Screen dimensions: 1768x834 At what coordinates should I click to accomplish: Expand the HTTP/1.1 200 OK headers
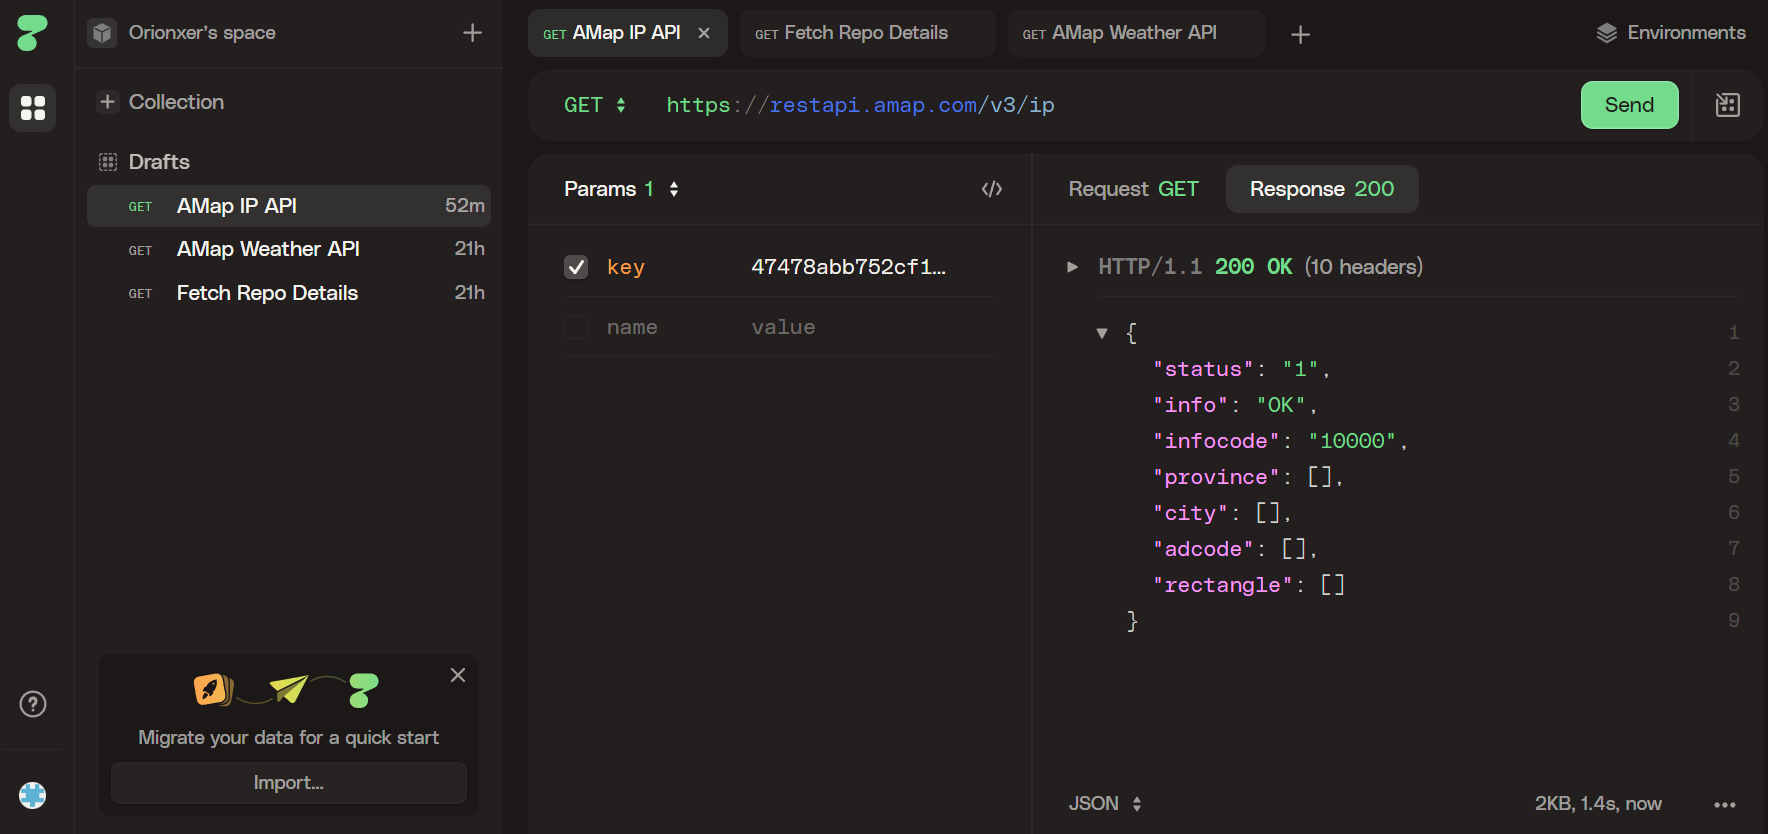point(1073,267)
